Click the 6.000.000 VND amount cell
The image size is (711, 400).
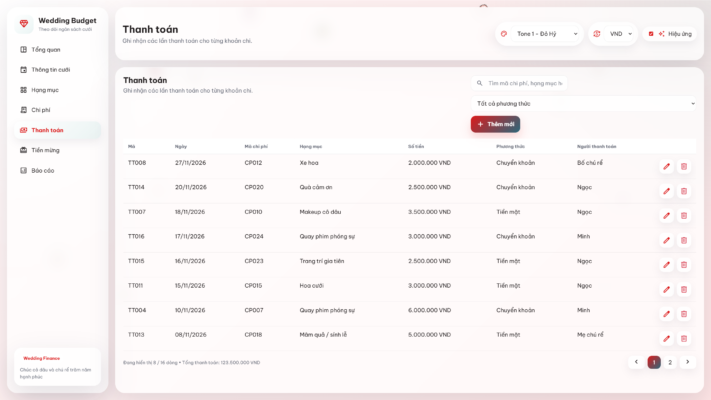pyautogui.click(x=429, y=310)
